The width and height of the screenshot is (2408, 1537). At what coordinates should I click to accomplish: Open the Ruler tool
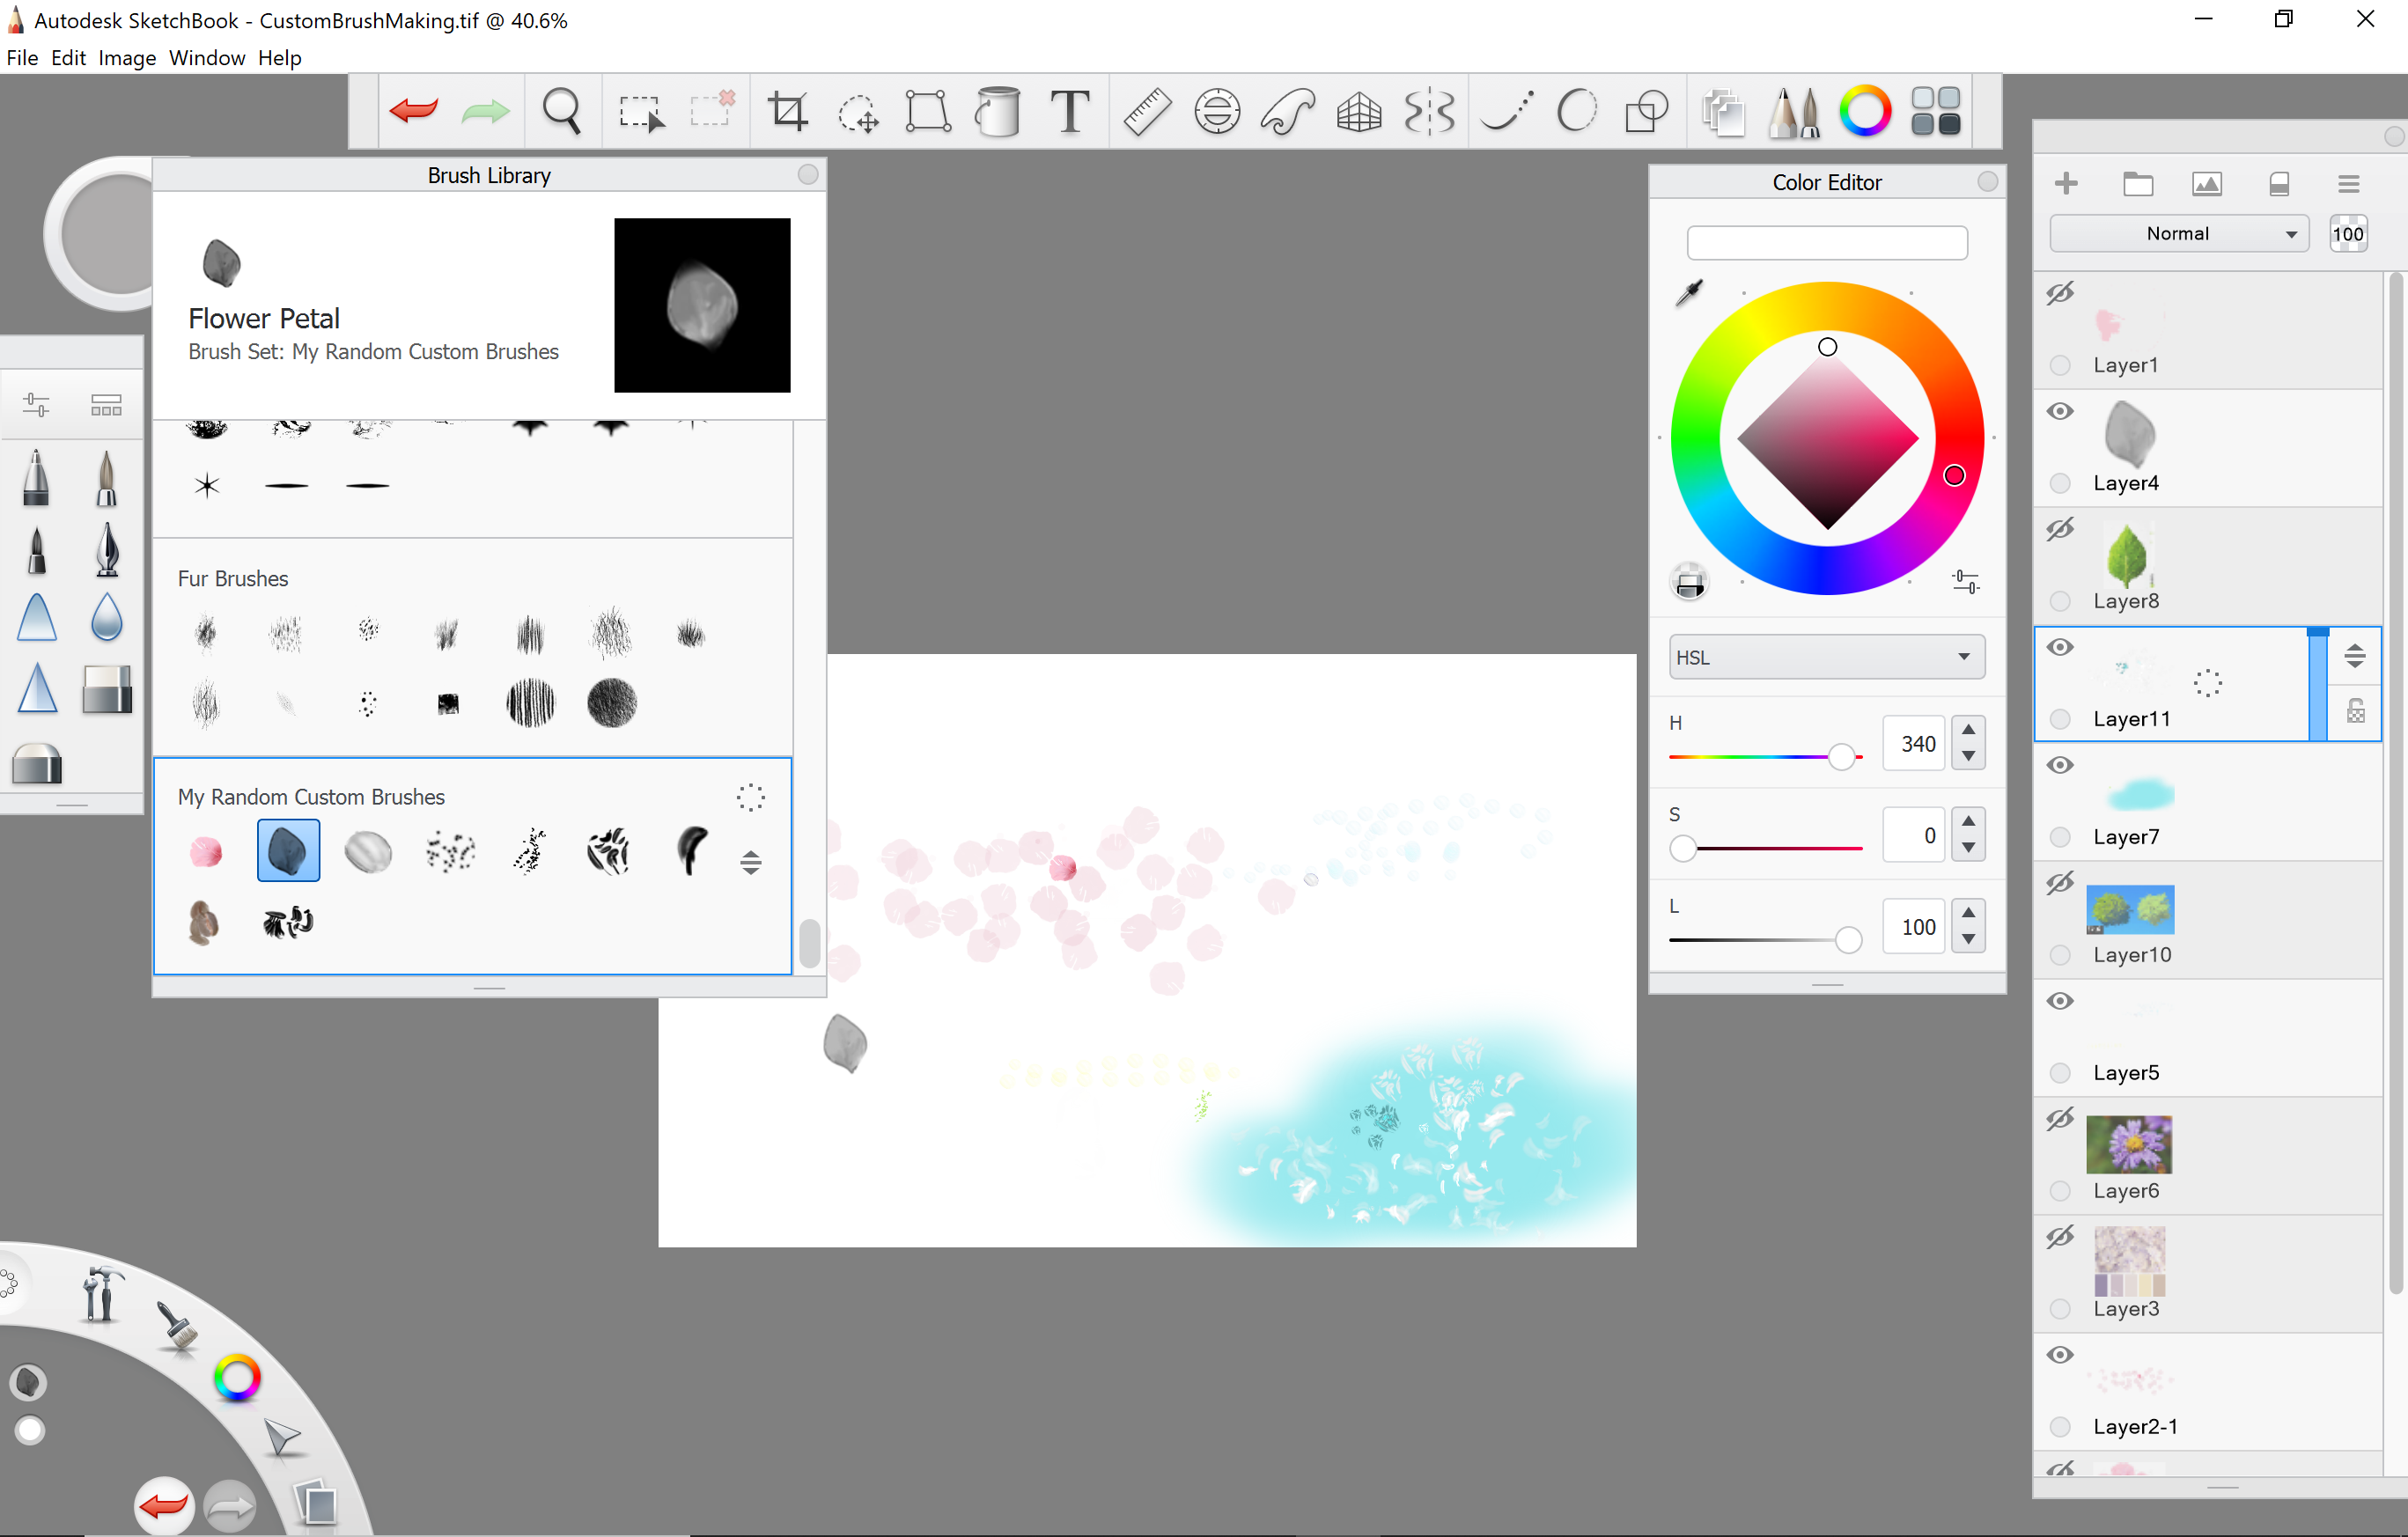tap(1146, 111)
